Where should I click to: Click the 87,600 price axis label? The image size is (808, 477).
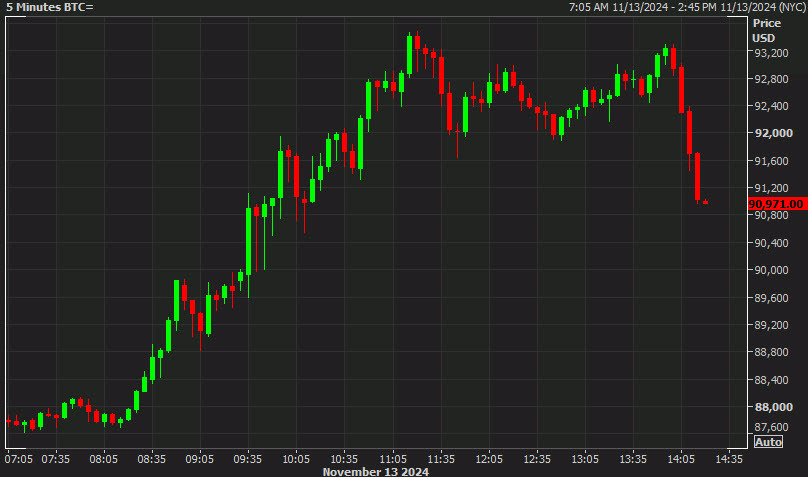[x=771, y=427]
